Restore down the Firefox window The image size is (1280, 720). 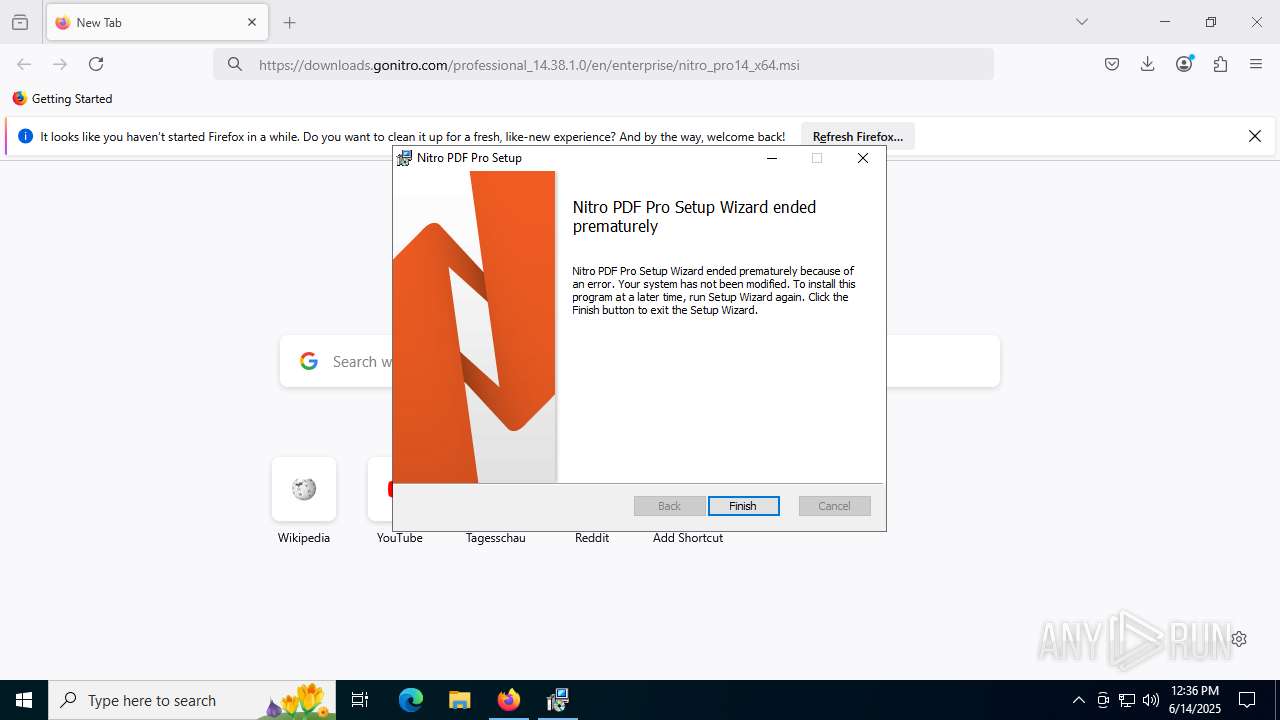[1211, 22]
